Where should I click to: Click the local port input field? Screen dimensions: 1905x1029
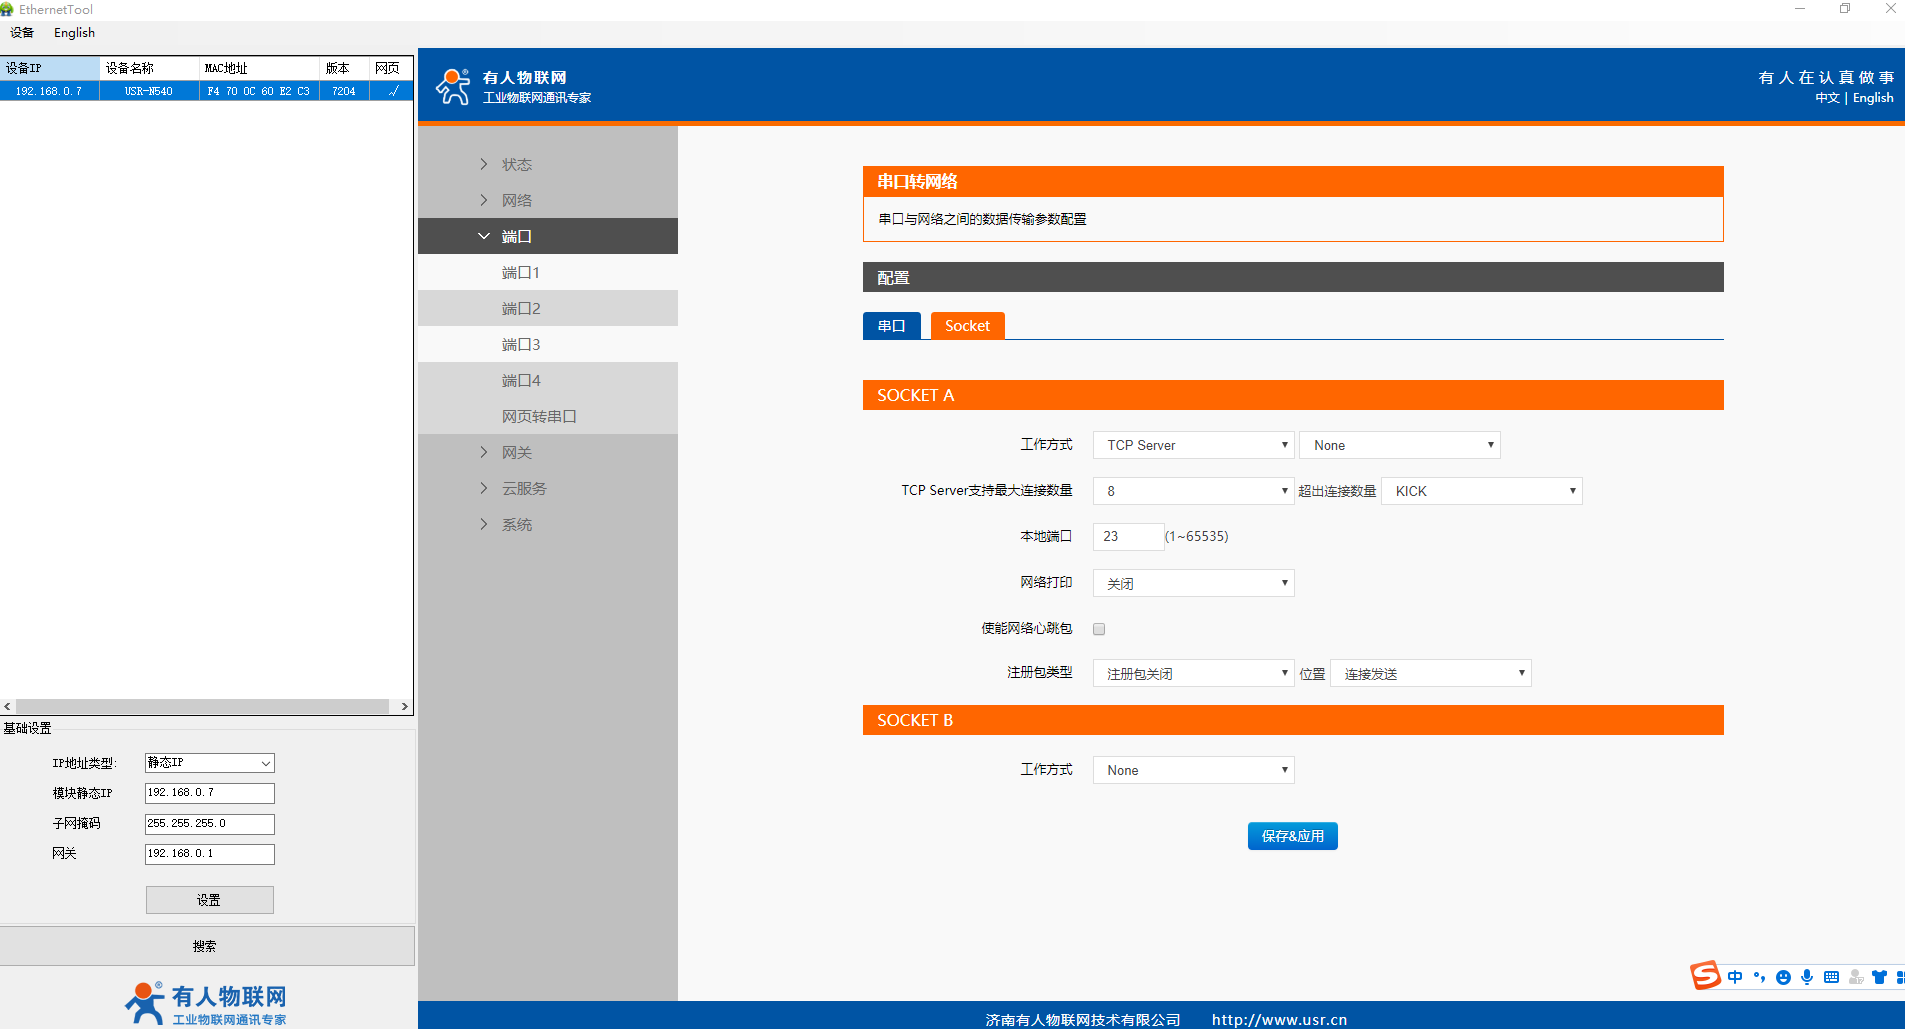pyautogui.click(x=1128, y=537)
